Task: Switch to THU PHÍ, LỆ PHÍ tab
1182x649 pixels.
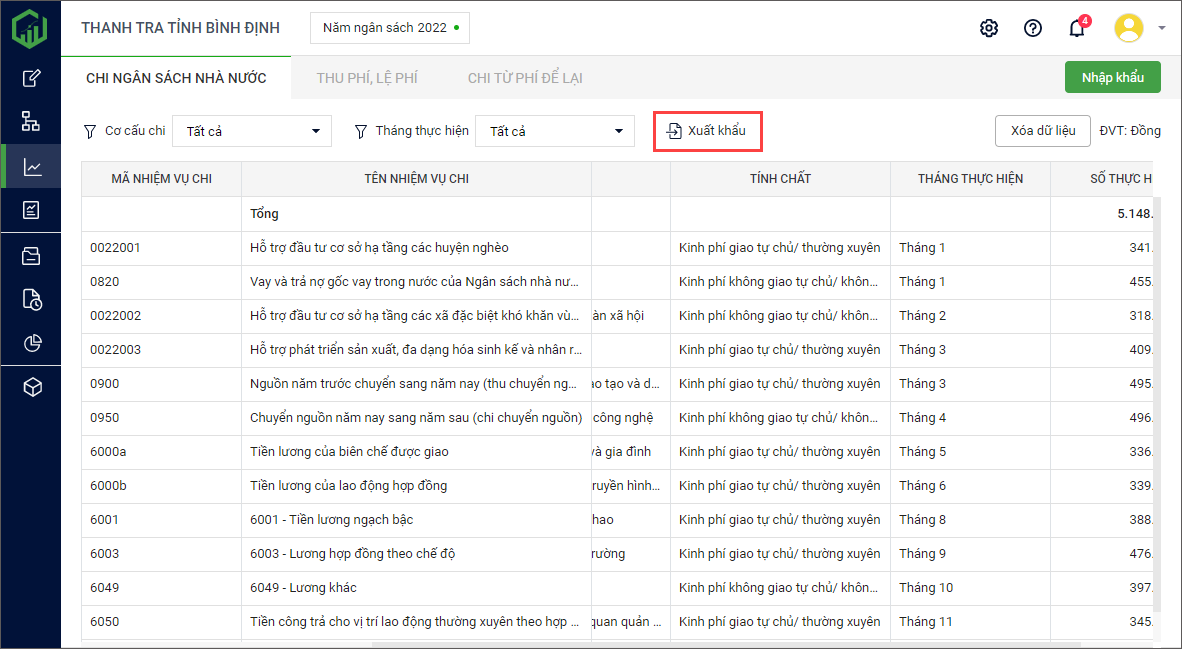Action: pos(367,78)
